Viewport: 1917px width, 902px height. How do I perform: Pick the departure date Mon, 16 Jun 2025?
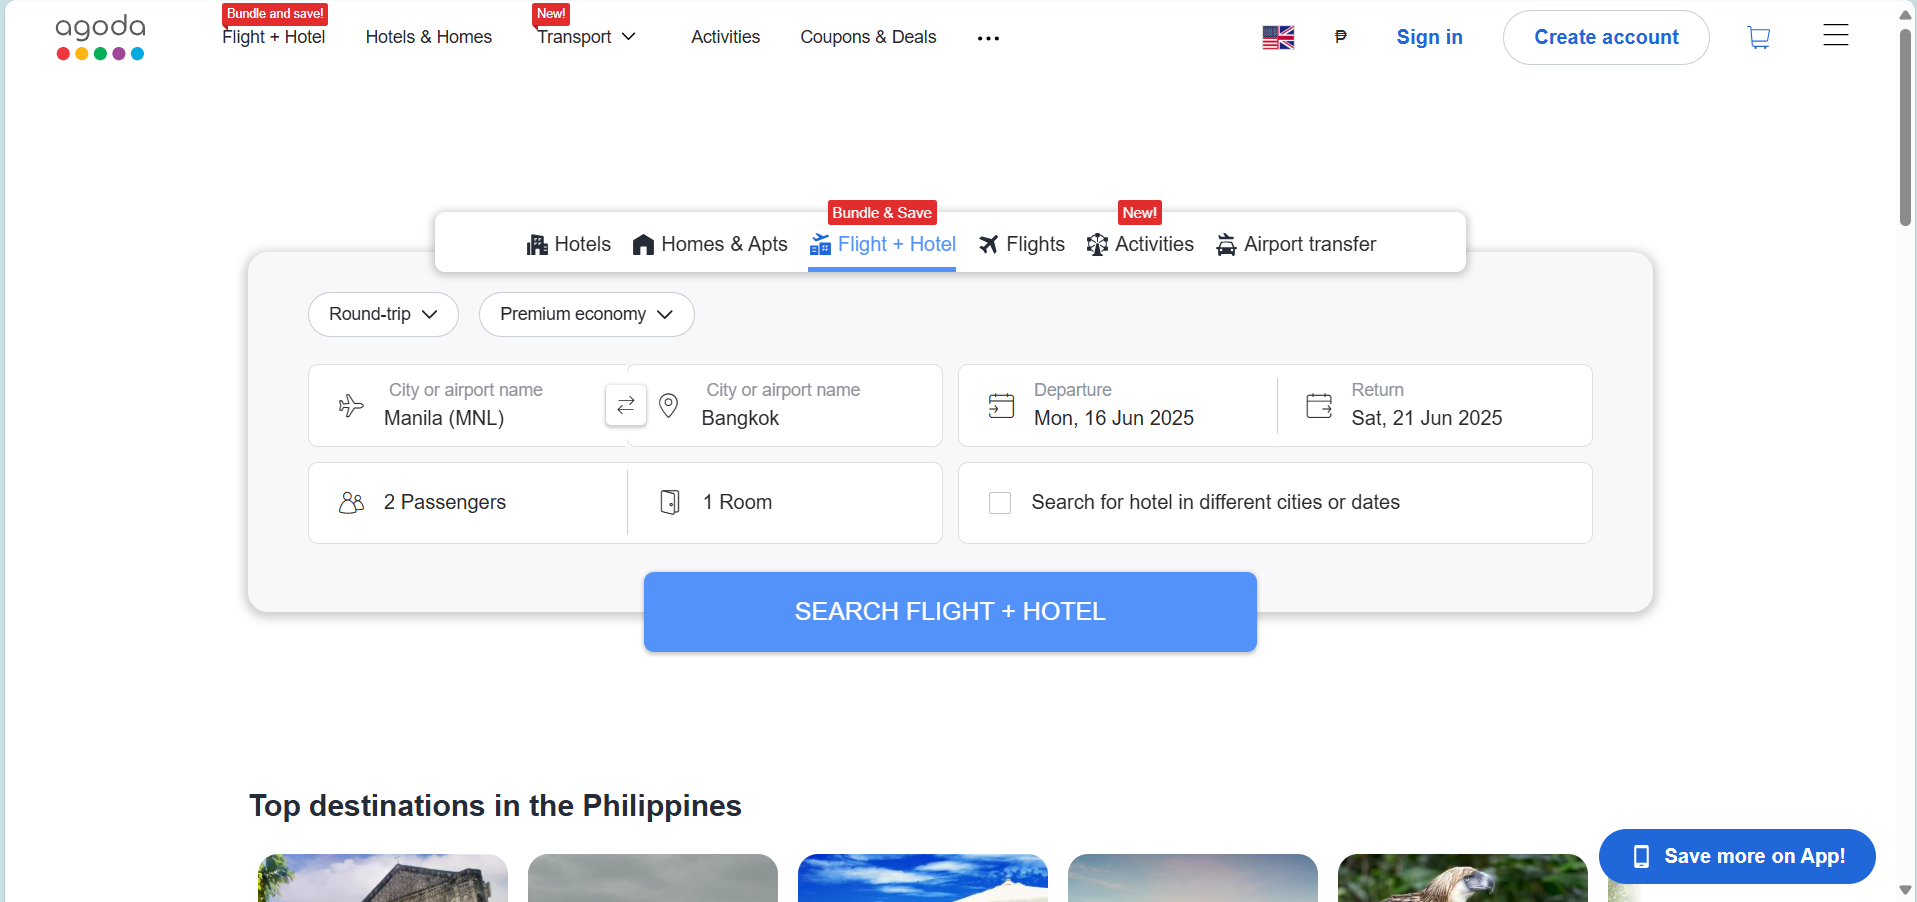tap(1117, 405)
